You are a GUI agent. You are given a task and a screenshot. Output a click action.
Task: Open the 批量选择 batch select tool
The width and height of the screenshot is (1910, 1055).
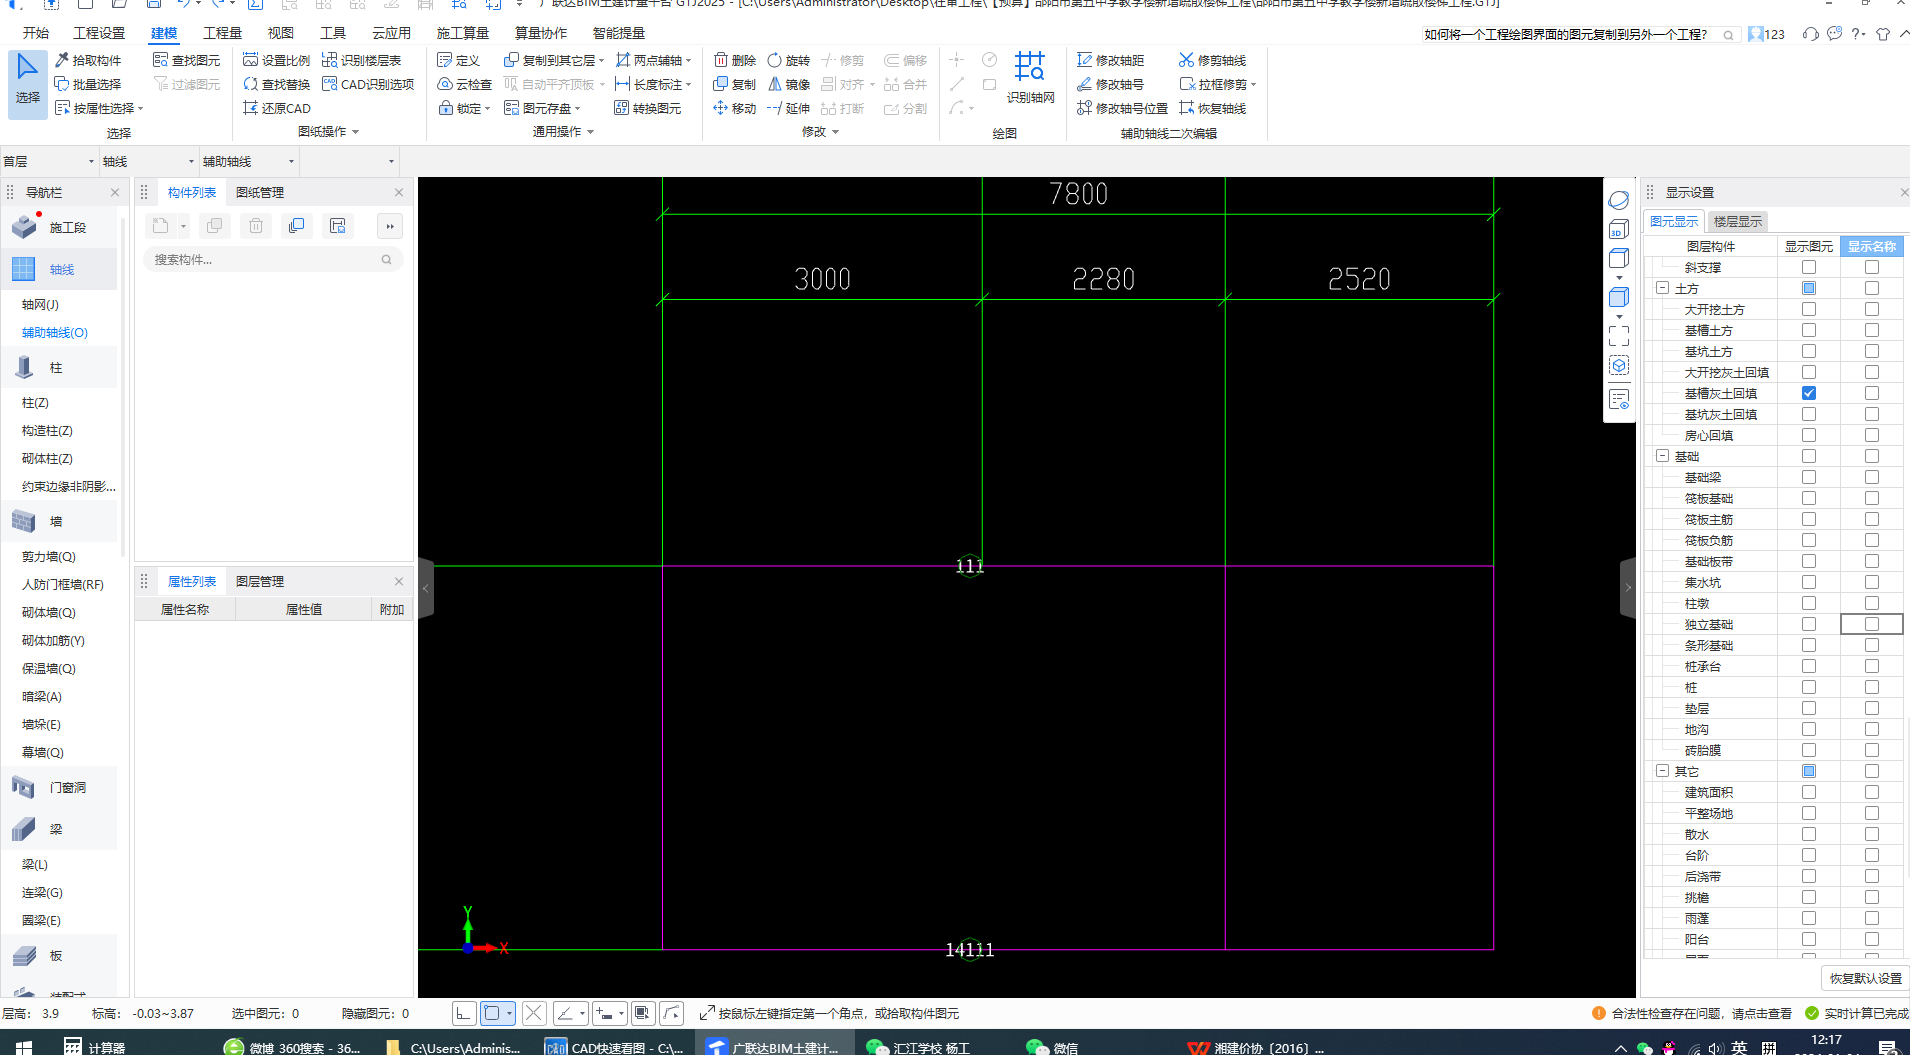coord(88,84)
